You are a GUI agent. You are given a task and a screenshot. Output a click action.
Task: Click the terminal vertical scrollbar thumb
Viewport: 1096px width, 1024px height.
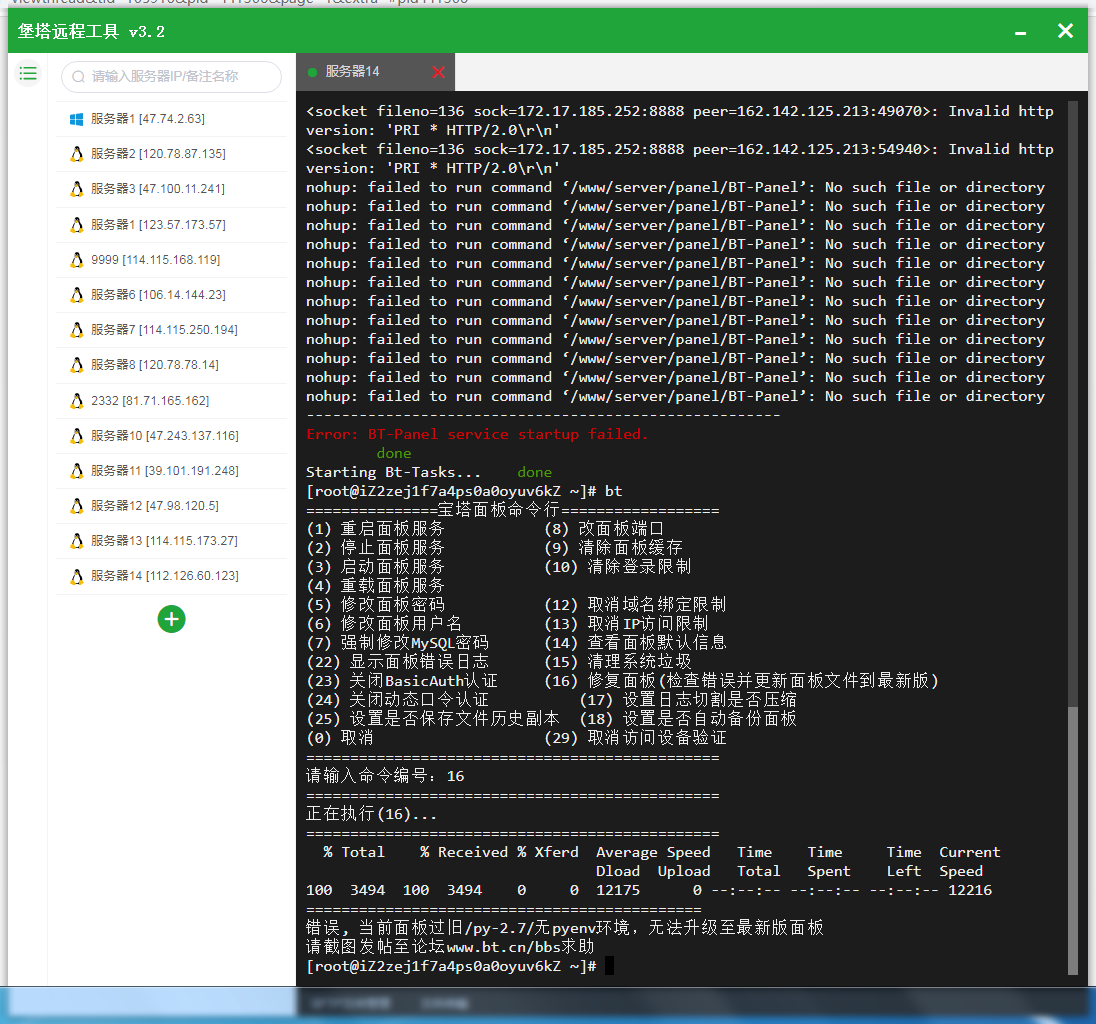tap(1073, 840)
